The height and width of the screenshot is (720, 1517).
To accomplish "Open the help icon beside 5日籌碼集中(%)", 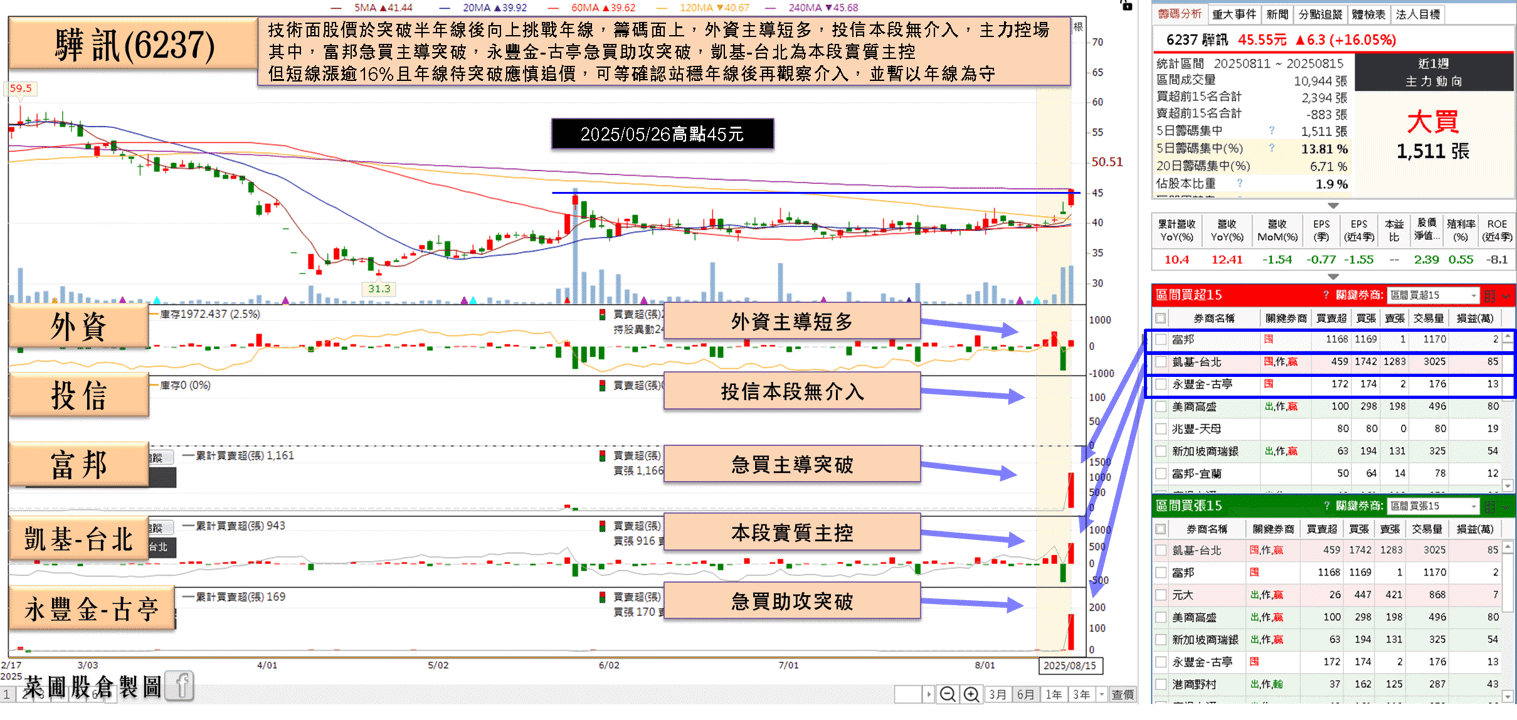I will tap(1272, 148).
